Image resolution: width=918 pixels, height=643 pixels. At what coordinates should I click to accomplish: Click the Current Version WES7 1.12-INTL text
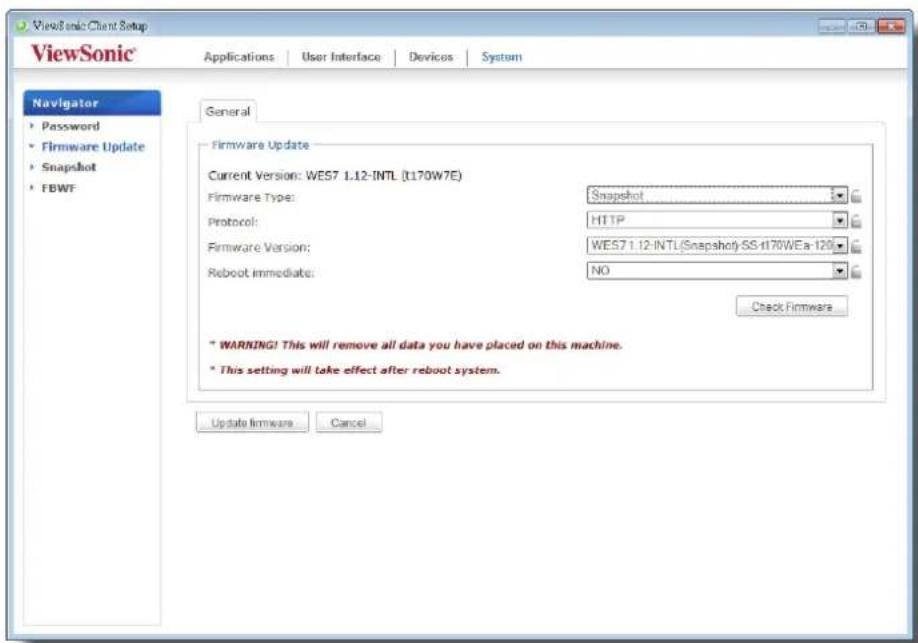(335, 176)
